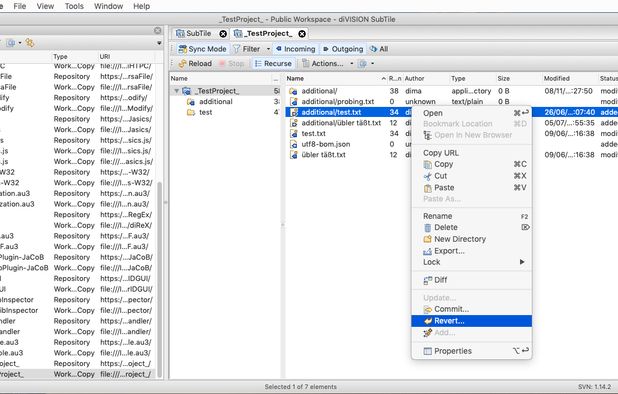Sort the file list by Name column
This screenshot has width=618, height=394.
(x=336, y=78)
